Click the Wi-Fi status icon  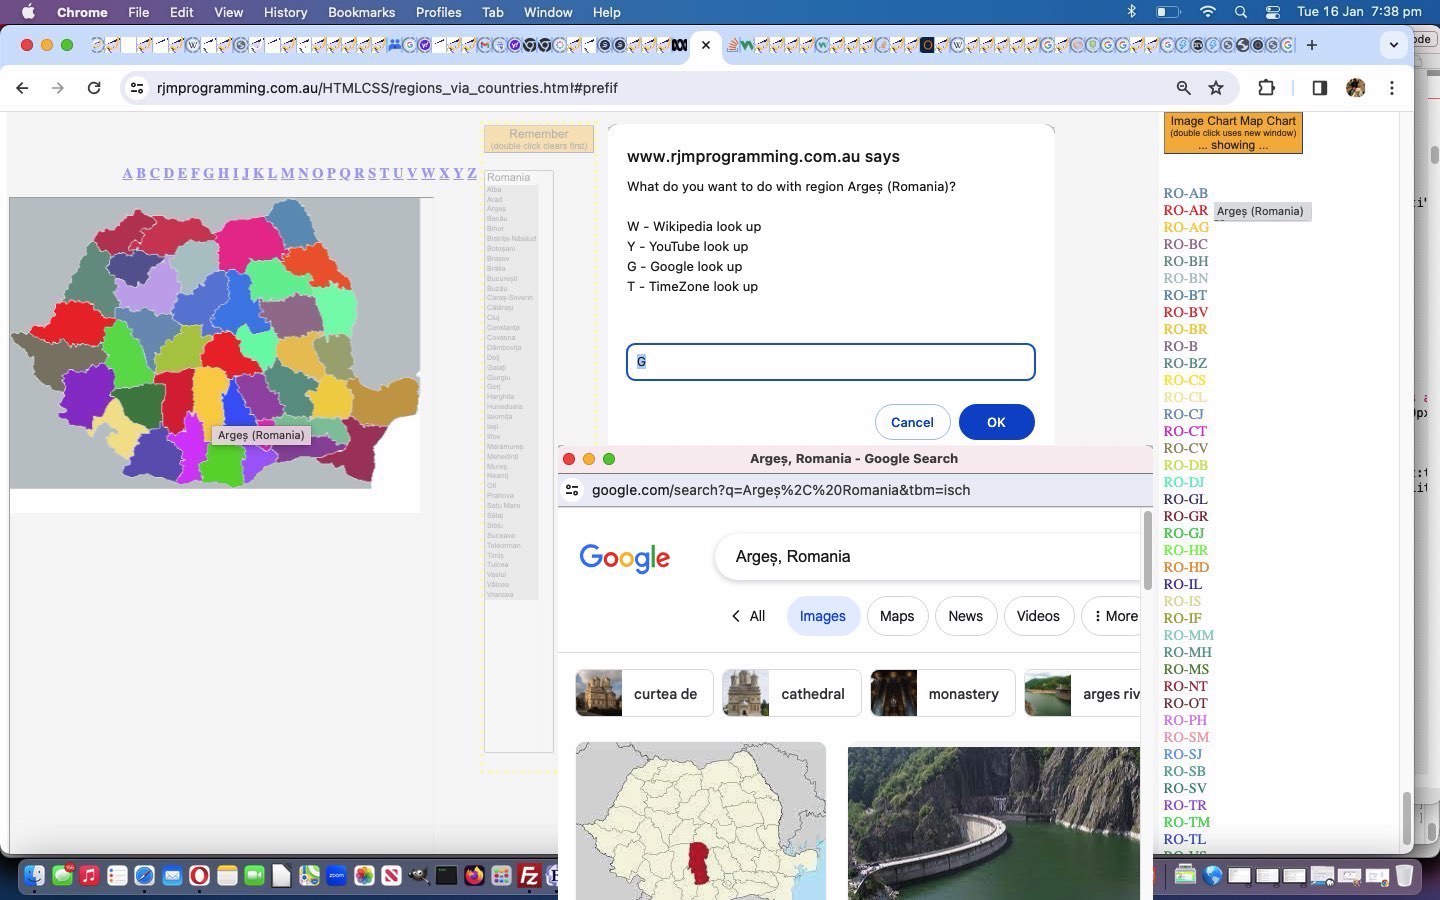coord(1208,12)
